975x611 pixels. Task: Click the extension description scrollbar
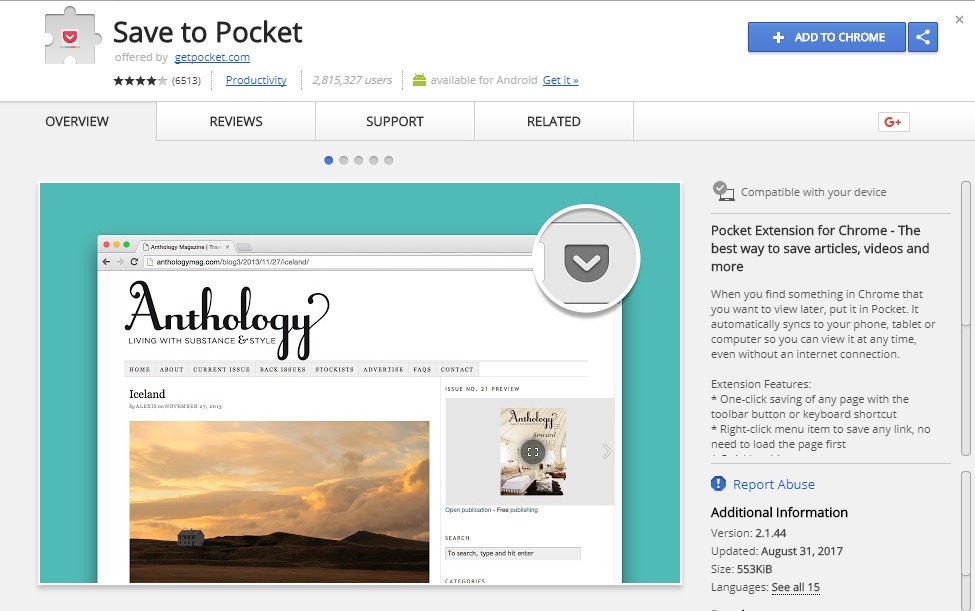(x=966, y=318)
